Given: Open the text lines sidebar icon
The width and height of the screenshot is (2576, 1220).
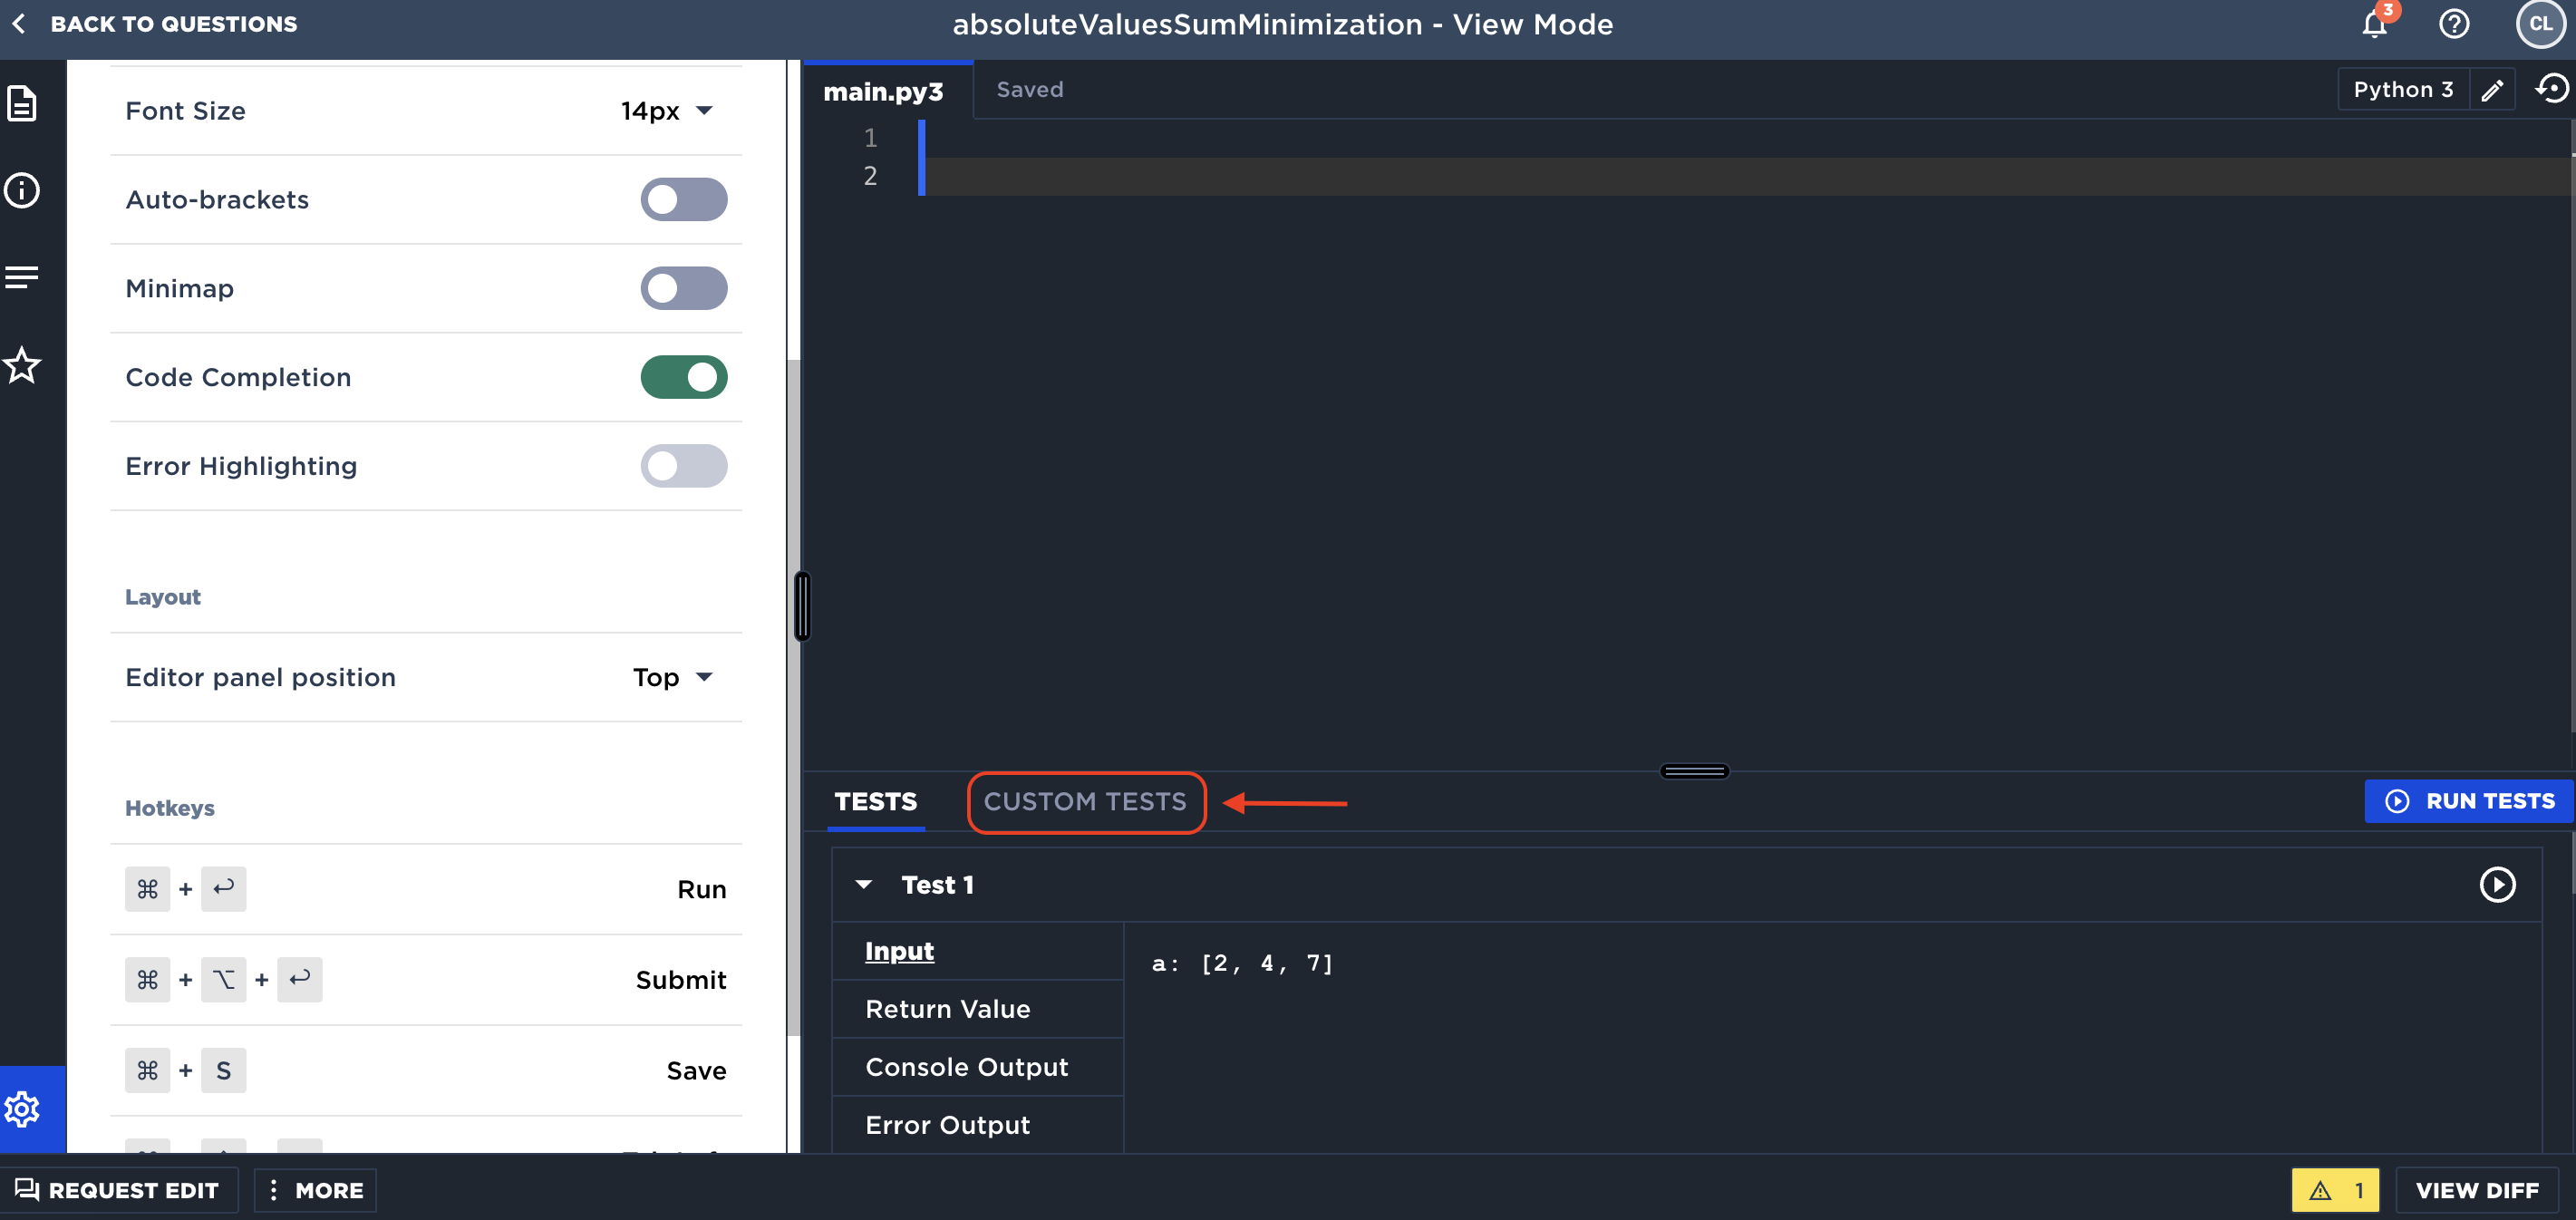Looking at the screenshot, I should point(22,277).
